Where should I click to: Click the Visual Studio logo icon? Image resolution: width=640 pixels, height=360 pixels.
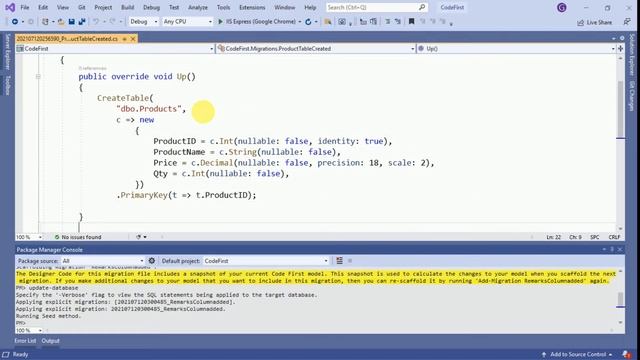(x=10, y=7)
